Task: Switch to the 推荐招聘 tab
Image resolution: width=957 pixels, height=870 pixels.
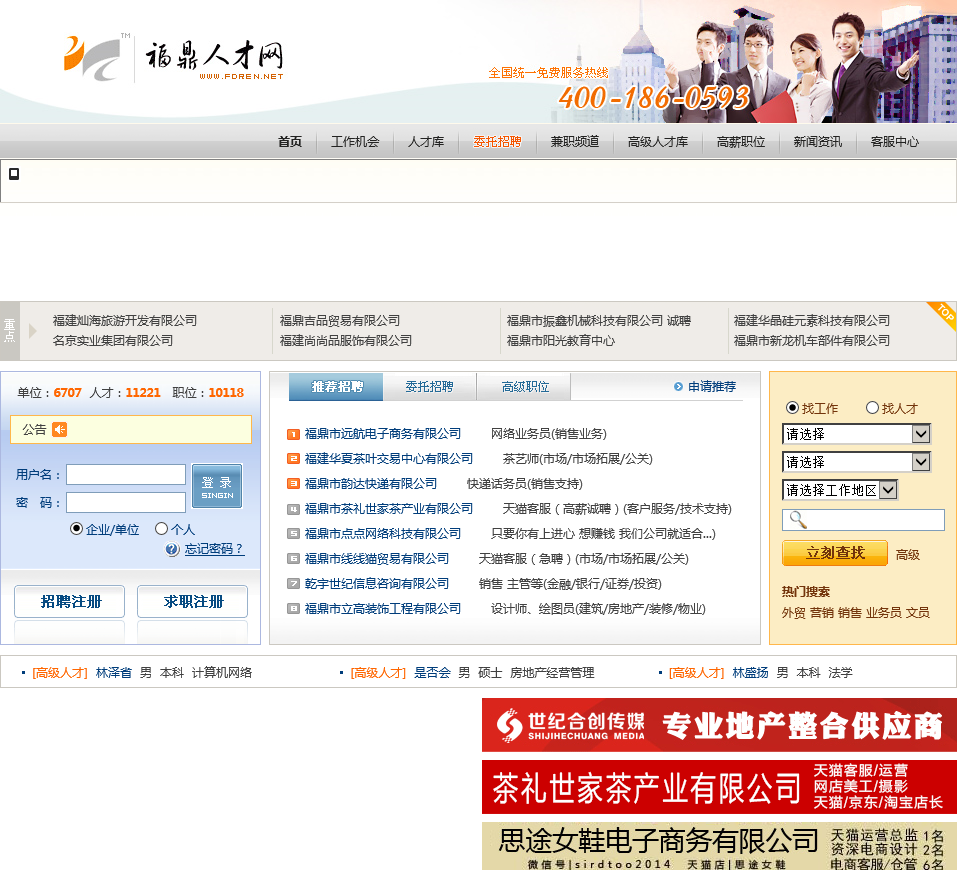Action: [x=336, y=386]
